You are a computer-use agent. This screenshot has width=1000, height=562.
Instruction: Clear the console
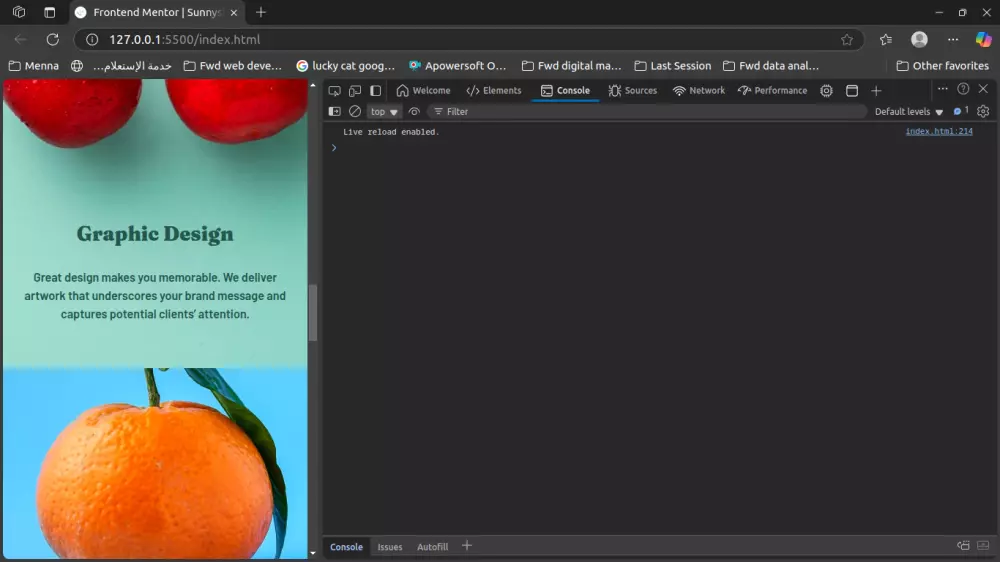355,112
